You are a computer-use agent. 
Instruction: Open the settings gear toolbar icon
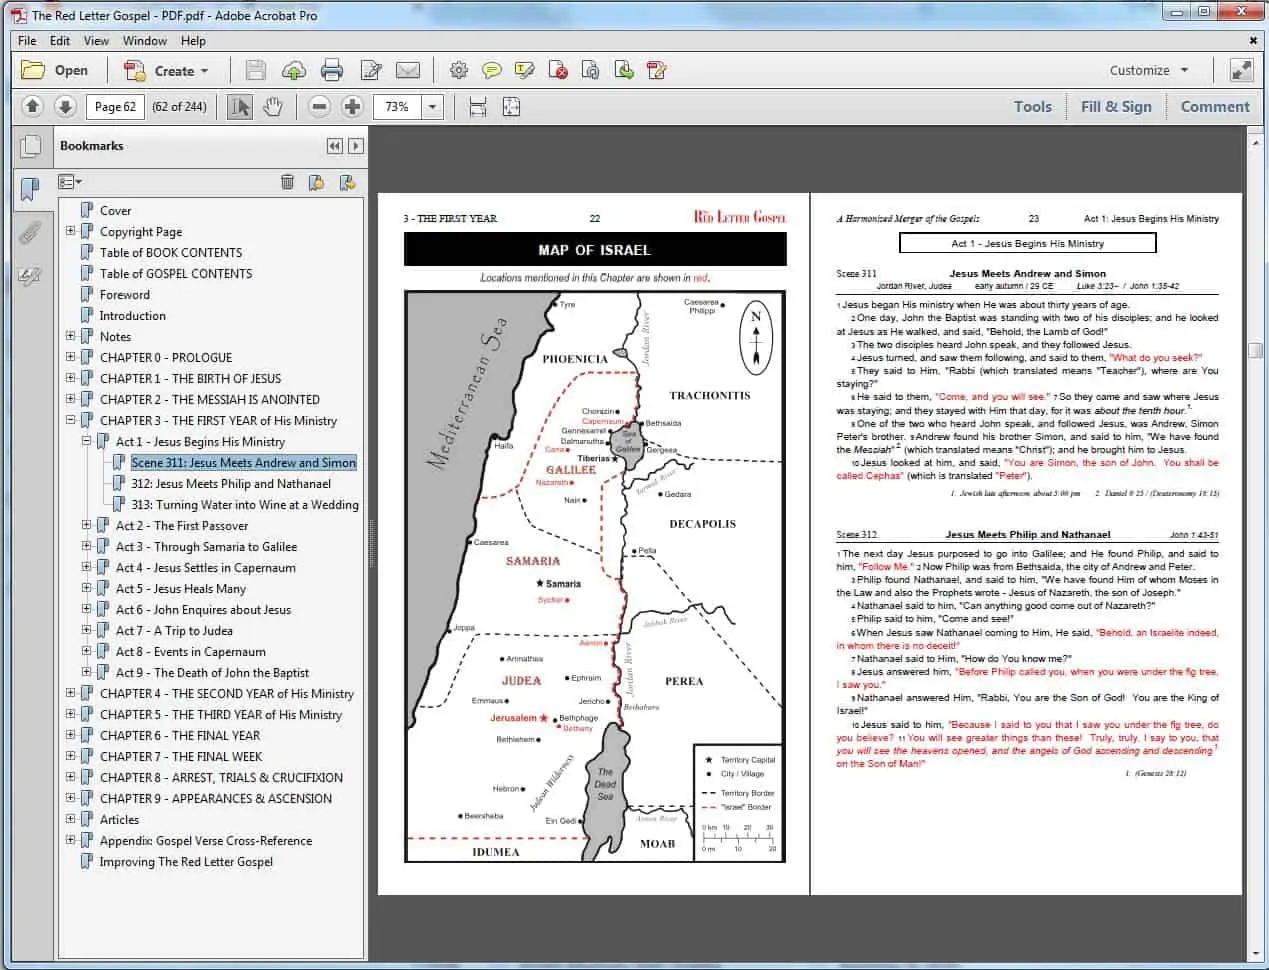[x=459, y=70]
